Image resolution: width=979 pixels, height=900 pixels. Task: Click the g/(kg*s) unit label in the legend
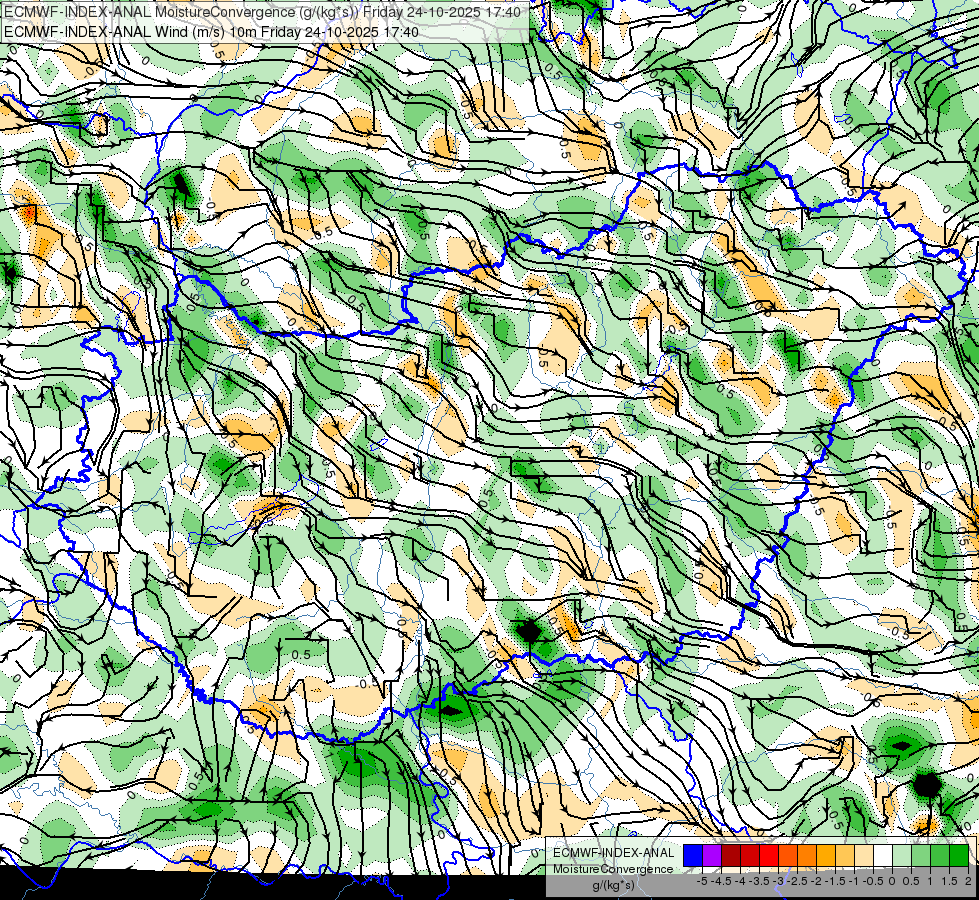click(613, 886)
